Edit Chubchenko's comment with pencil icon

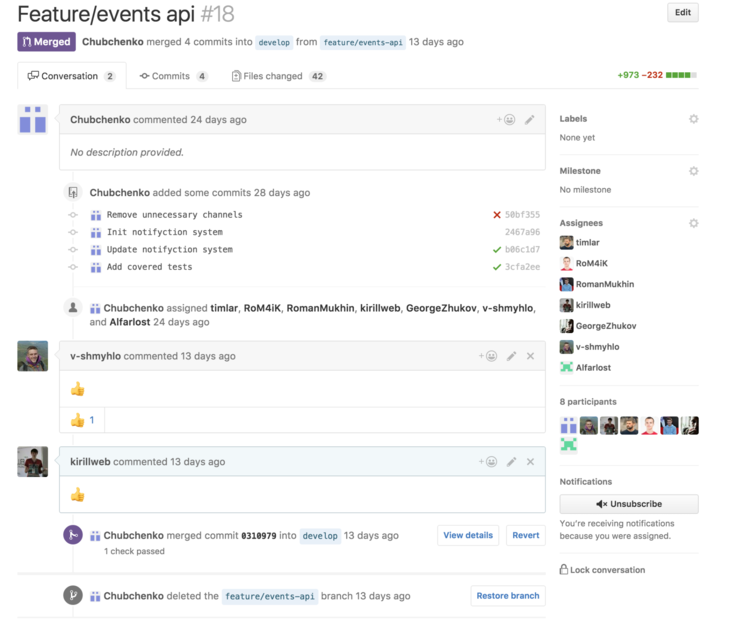point(530,120)
